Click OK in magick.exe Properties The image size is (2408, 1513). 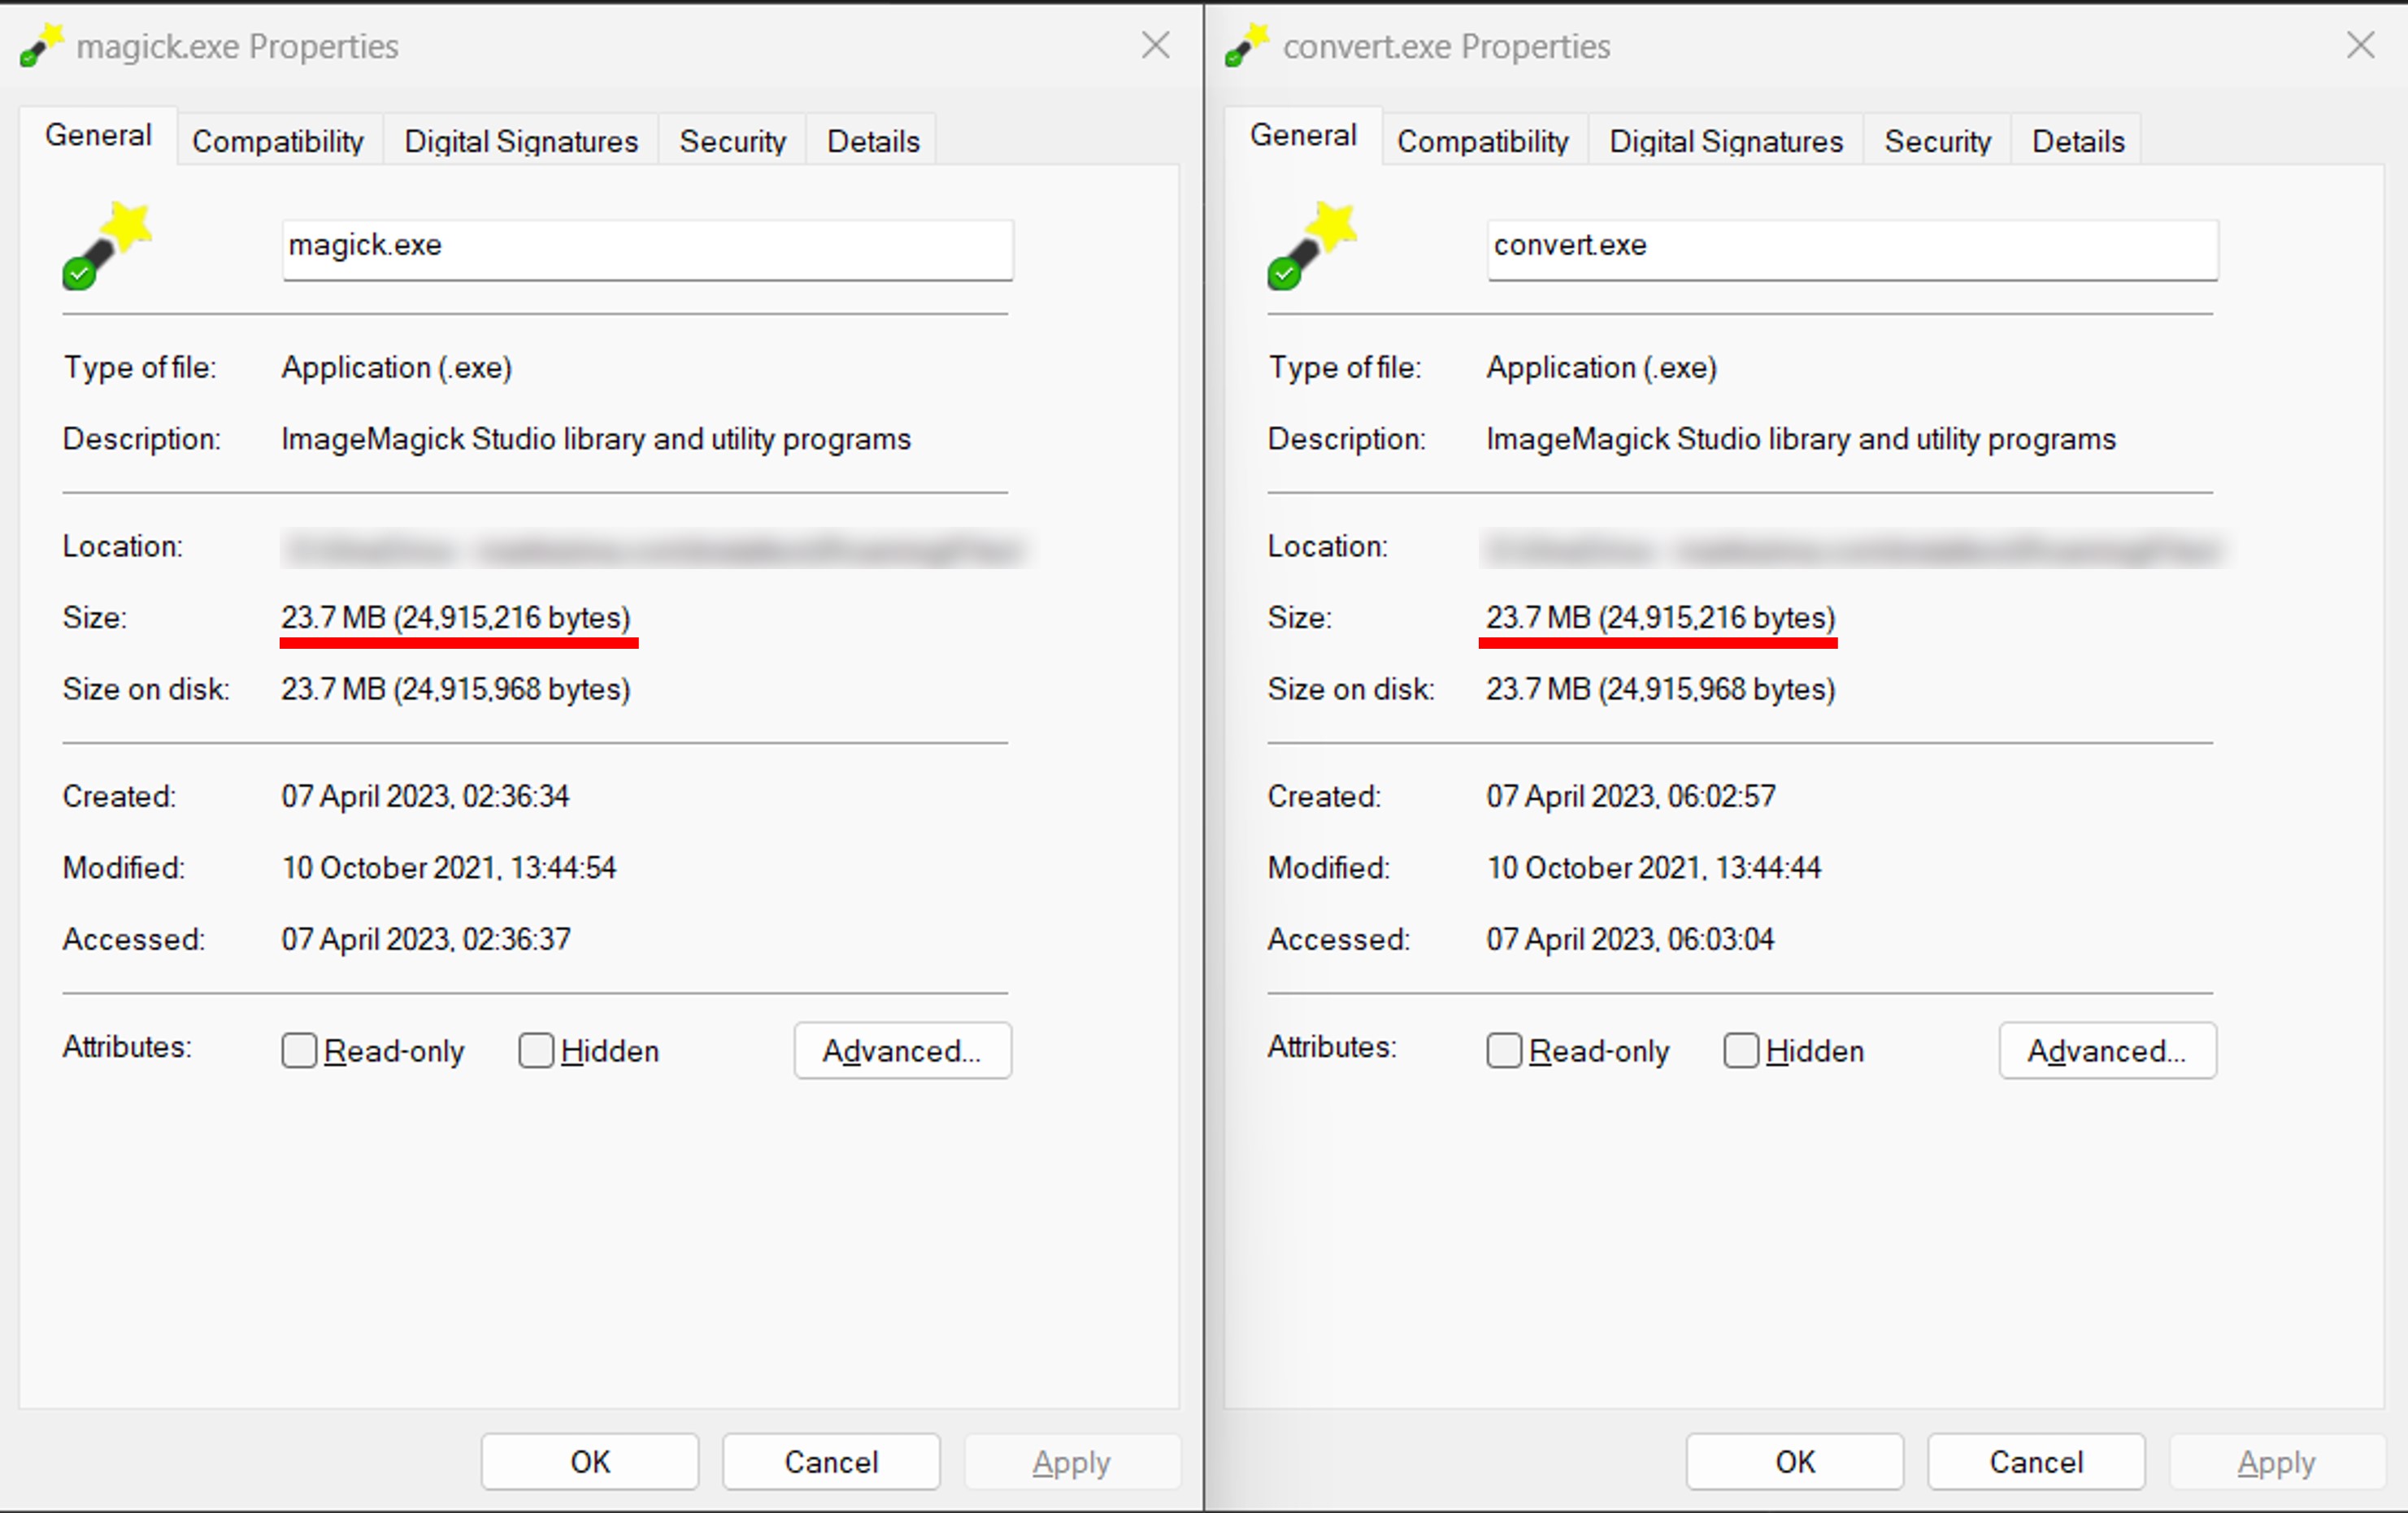tap(590, 1462)
